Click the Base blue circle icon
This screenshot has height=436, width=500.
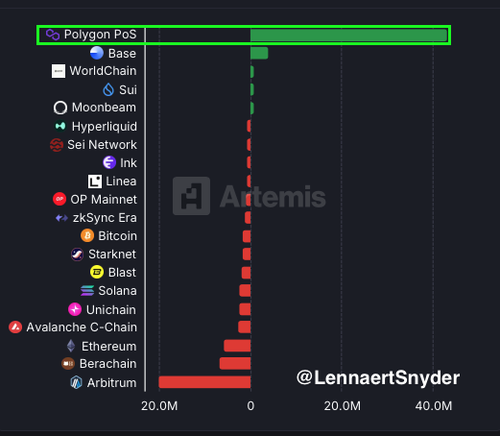click(x=97, y=53)
